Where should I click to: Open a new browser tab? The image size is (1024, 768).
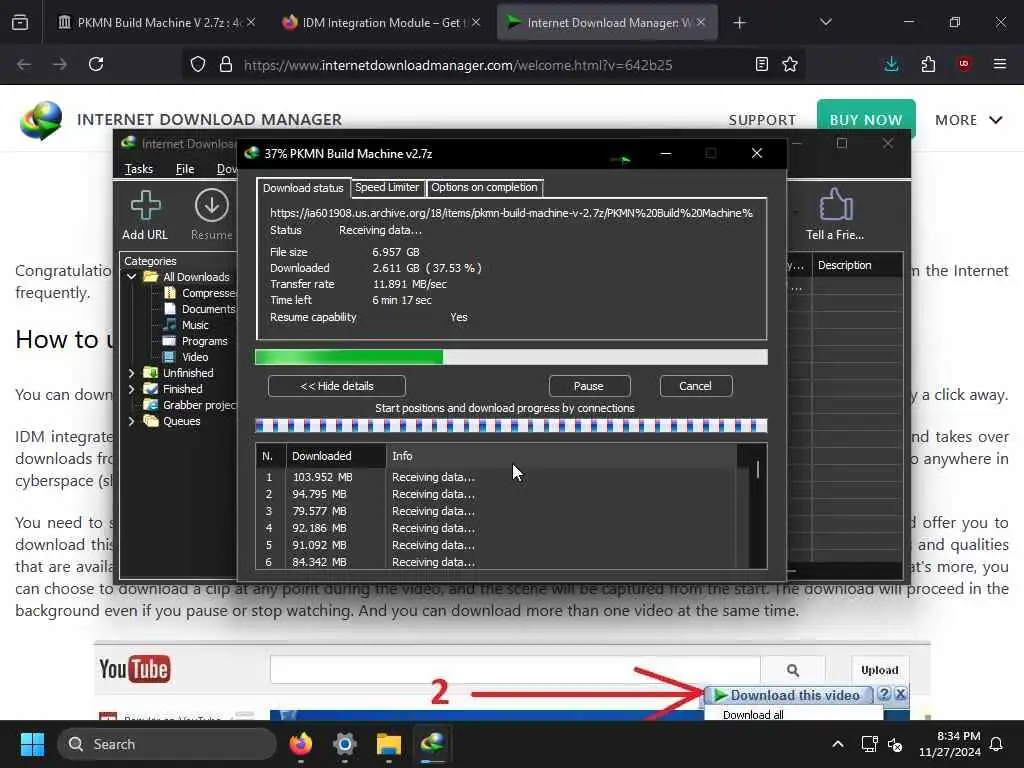(x=739, y=23)
